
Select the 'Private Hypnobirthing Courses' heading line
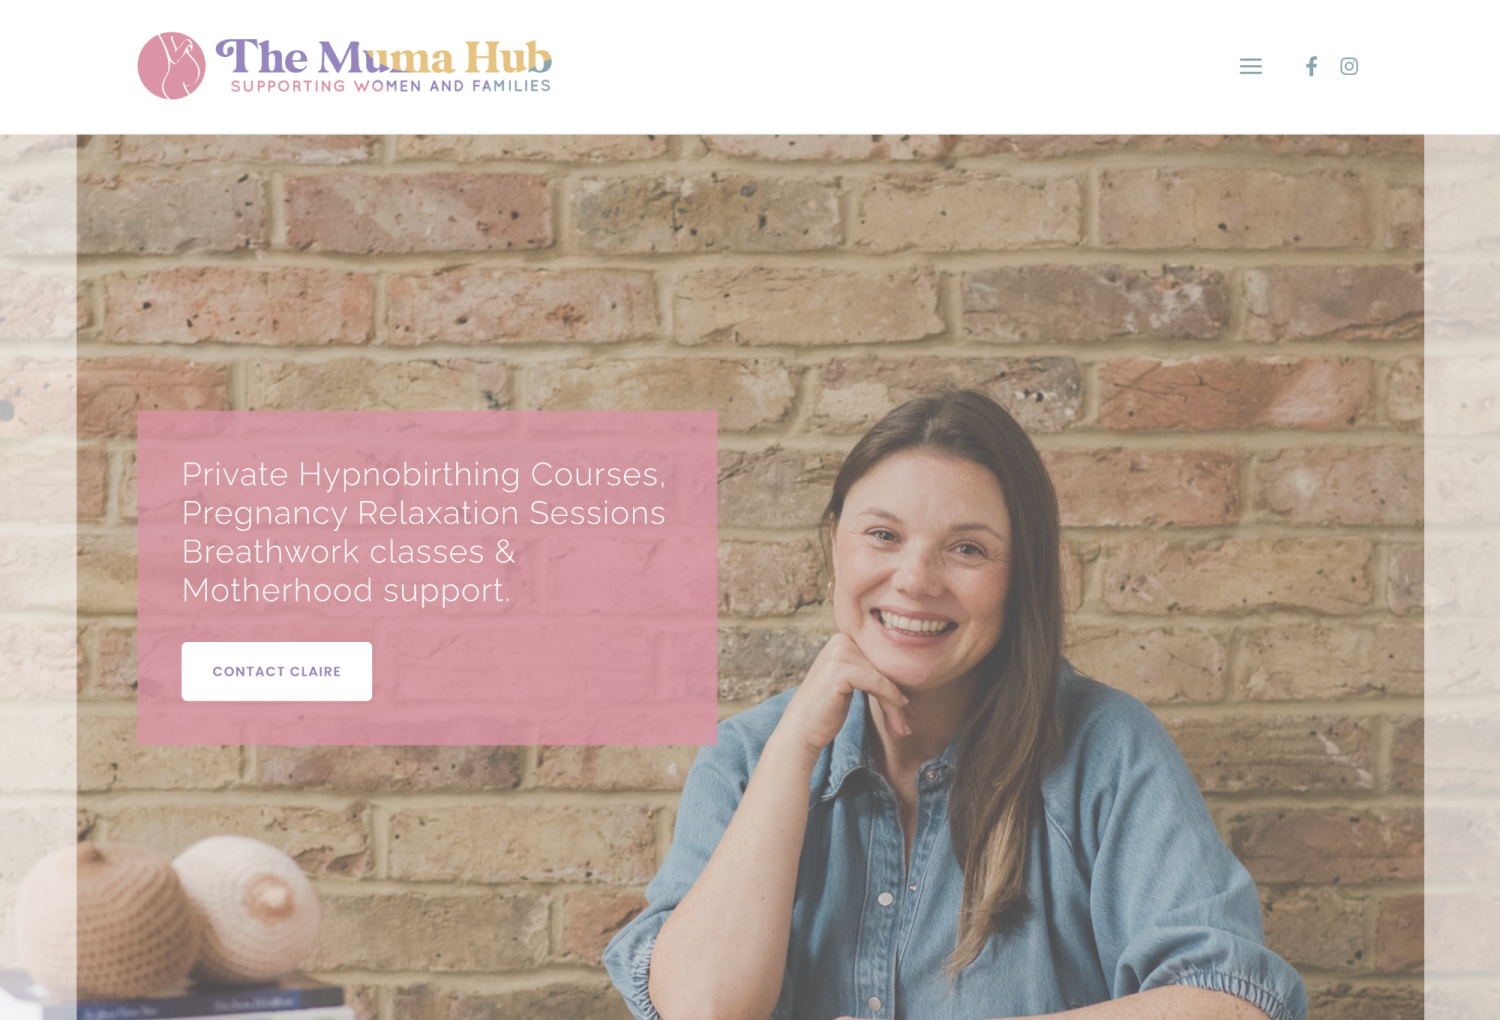tap(423, 474)
